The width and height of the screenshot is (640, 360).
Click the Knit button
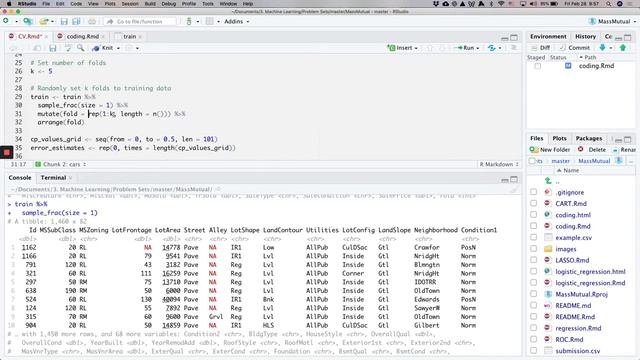[103, 48]
